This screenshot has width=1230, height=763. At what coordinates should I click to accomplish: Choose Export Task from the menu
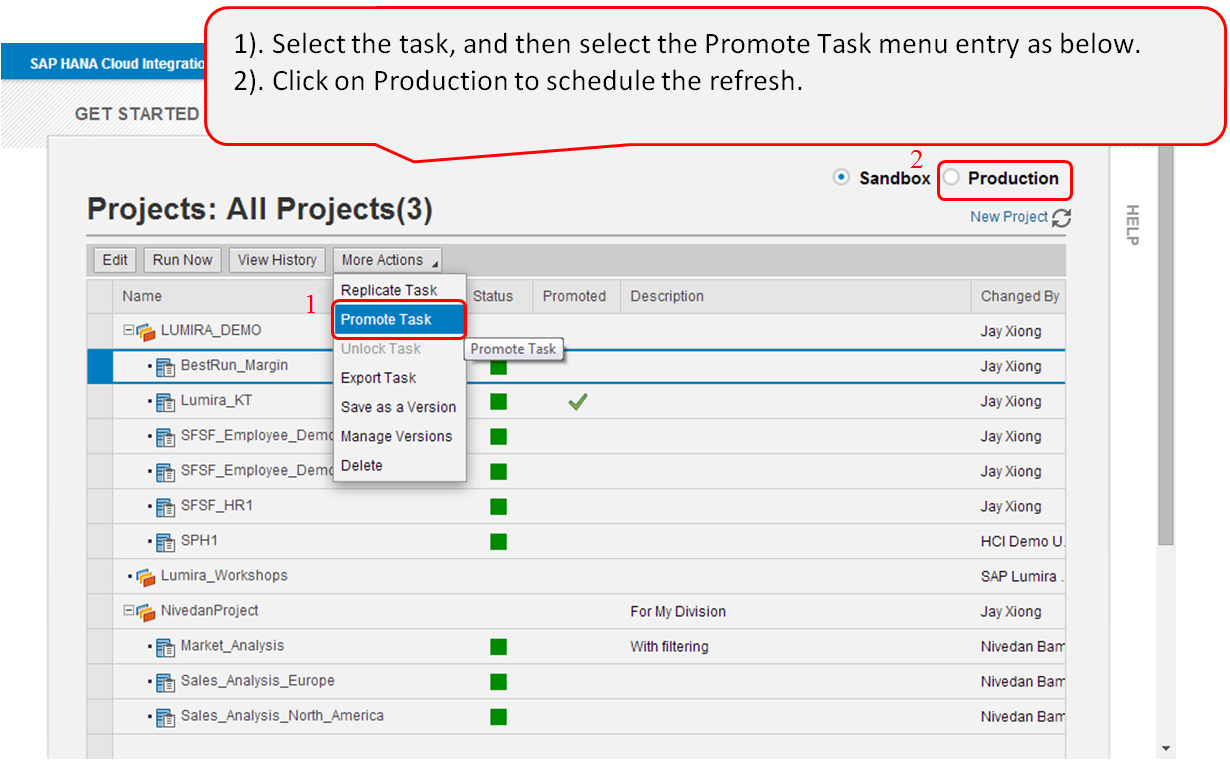tap(378, 378)
